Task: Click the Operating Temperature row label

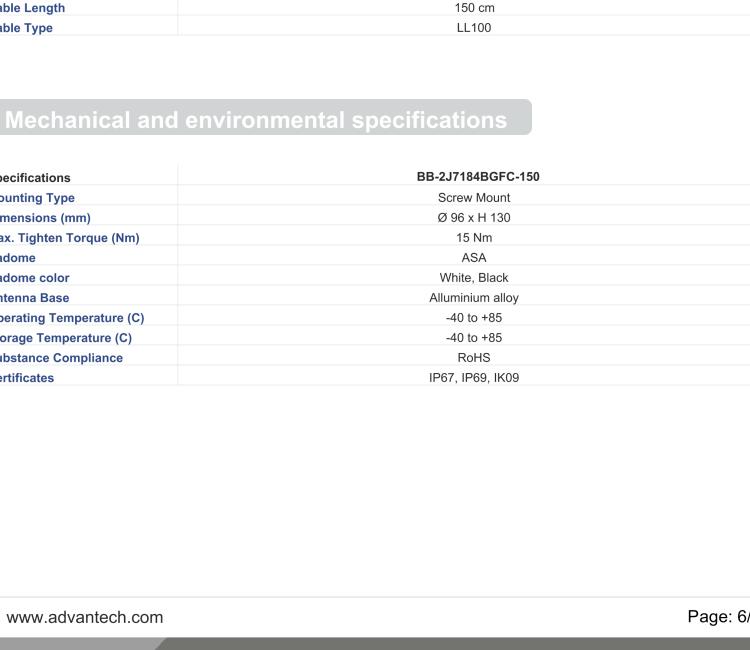Action: [x=72, y=318]
